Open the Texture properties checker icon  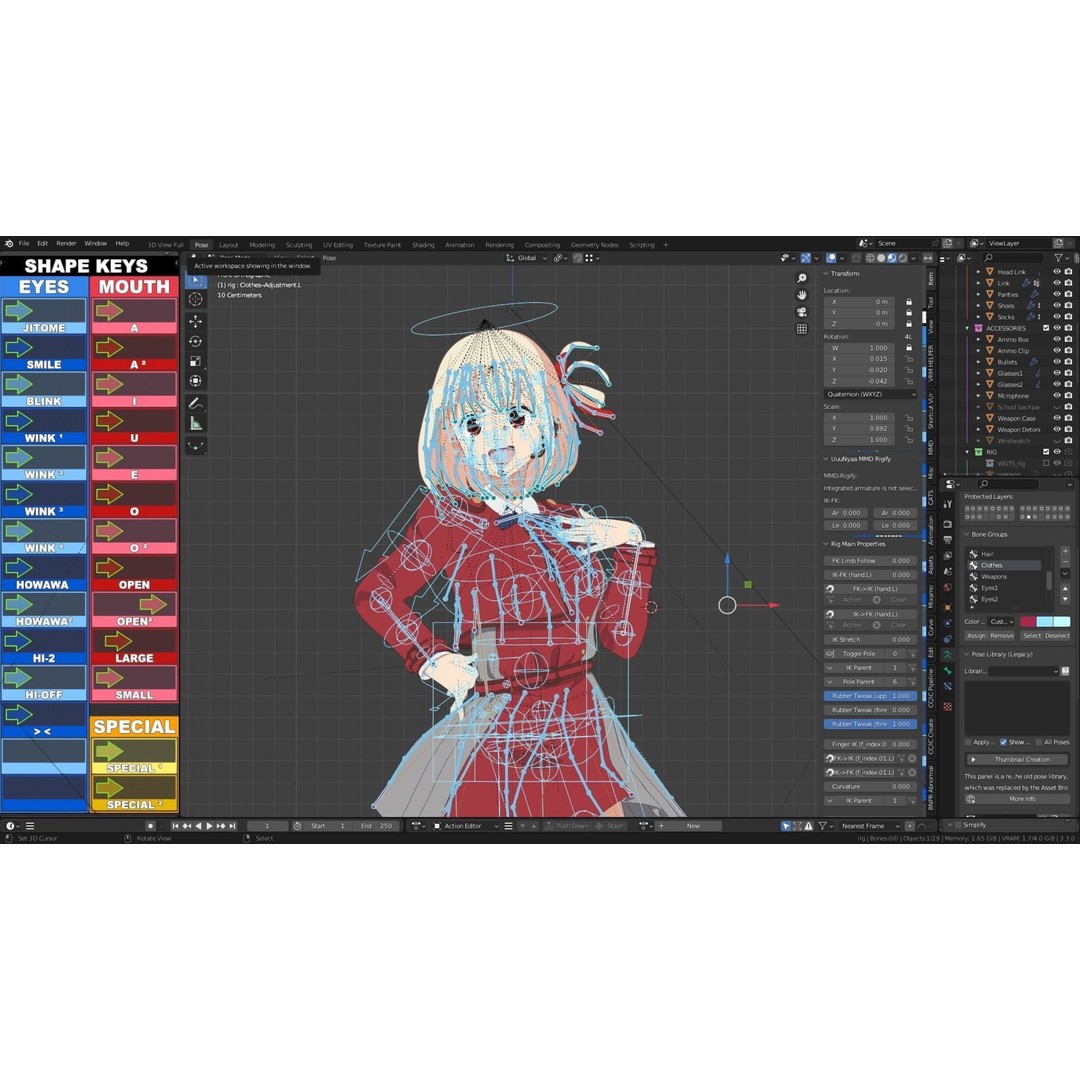(x=948, y=707)
